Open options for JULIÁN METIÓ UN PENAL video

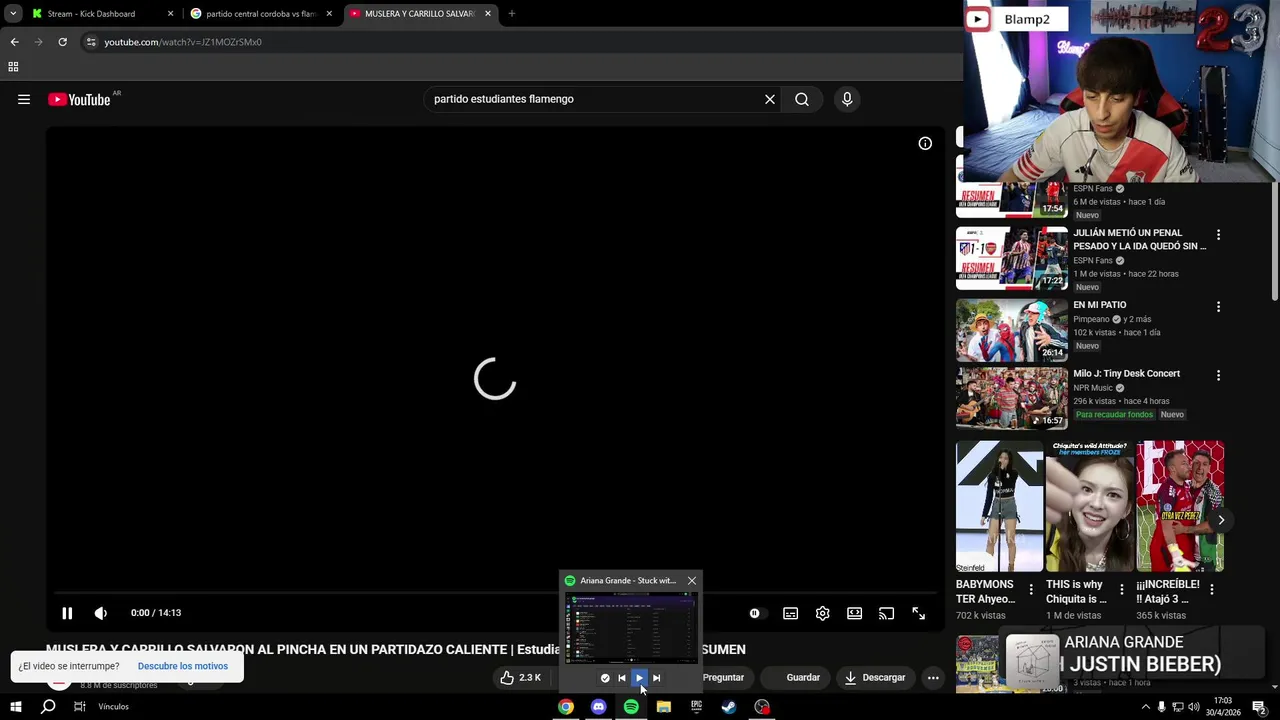(1218, 235)
